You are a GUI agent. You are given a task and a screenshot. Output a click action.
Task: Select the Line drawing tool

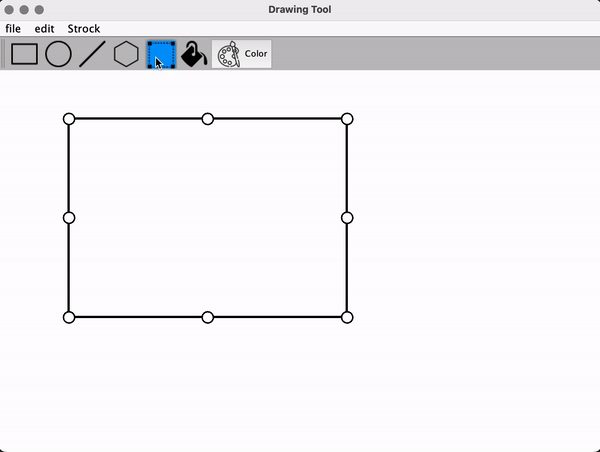click(x=92, y=54)
